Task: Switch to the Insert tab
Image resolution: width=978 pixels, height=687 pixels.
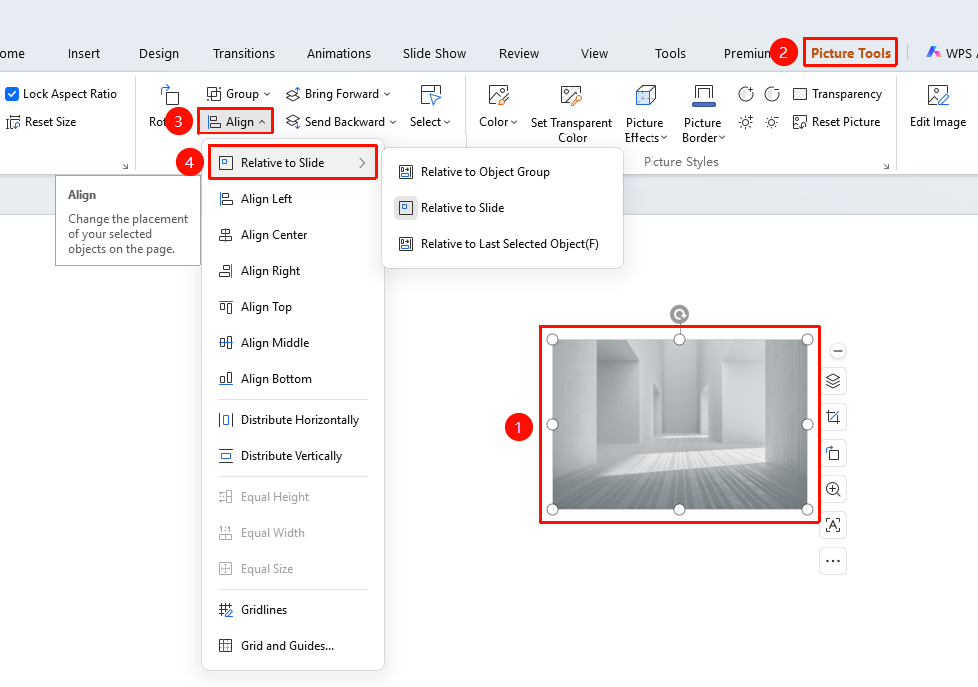Action: pyautogui.click(x=84, y=54)
